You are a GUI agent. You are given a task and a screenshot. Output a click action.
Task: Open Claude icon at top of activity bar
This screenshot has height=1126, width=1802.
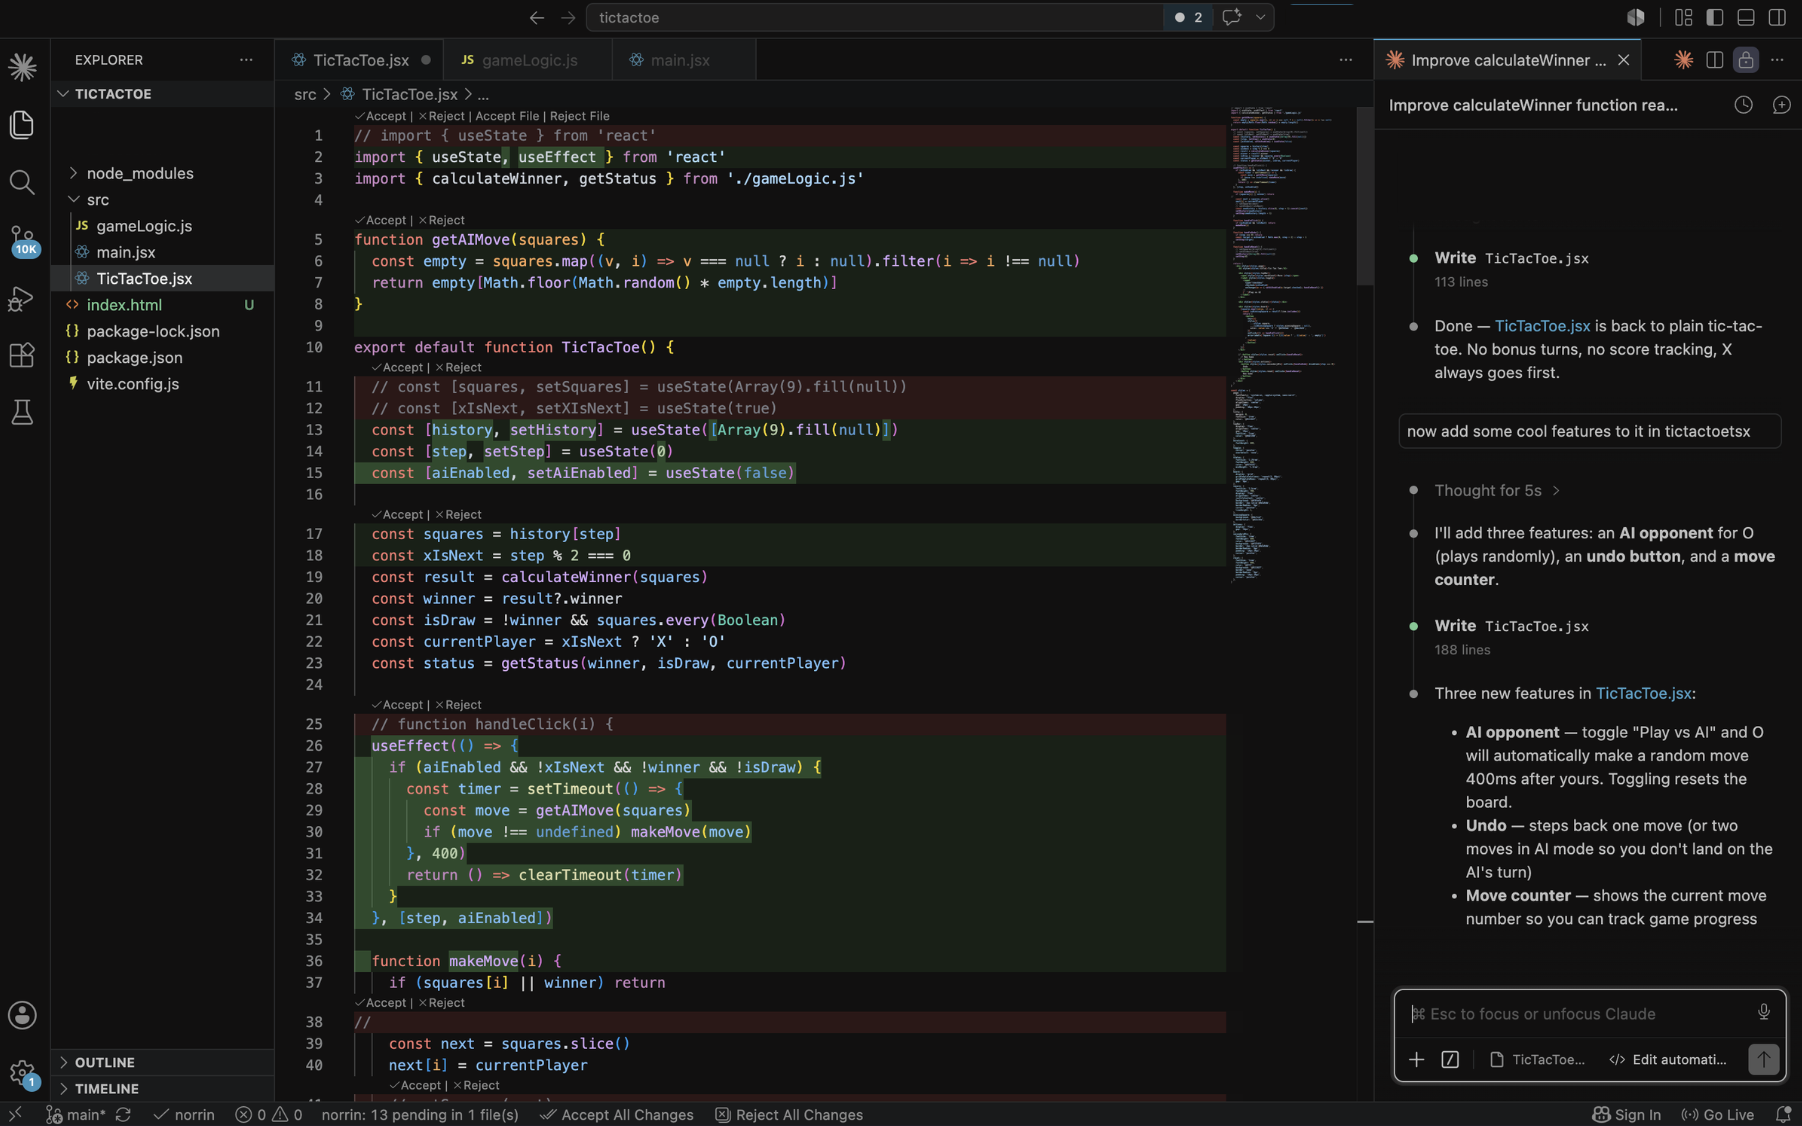(22, 67)
